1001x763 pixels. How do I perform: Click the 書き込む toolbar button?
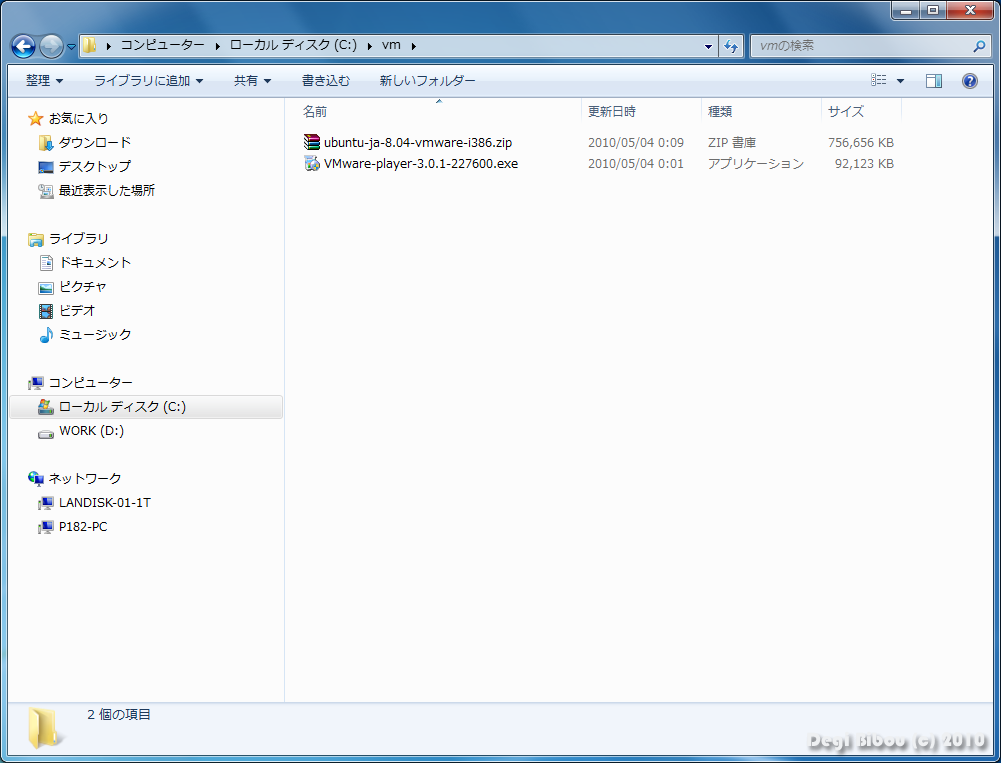(x=326, y=81)
